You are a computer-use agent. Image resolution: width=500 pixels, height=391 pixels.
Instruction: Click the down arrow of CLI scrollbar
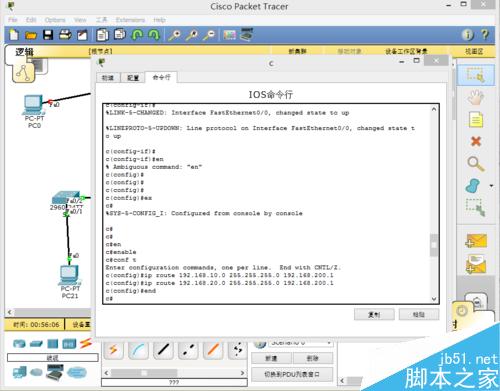pyautogui.click(x=434, y=298)
